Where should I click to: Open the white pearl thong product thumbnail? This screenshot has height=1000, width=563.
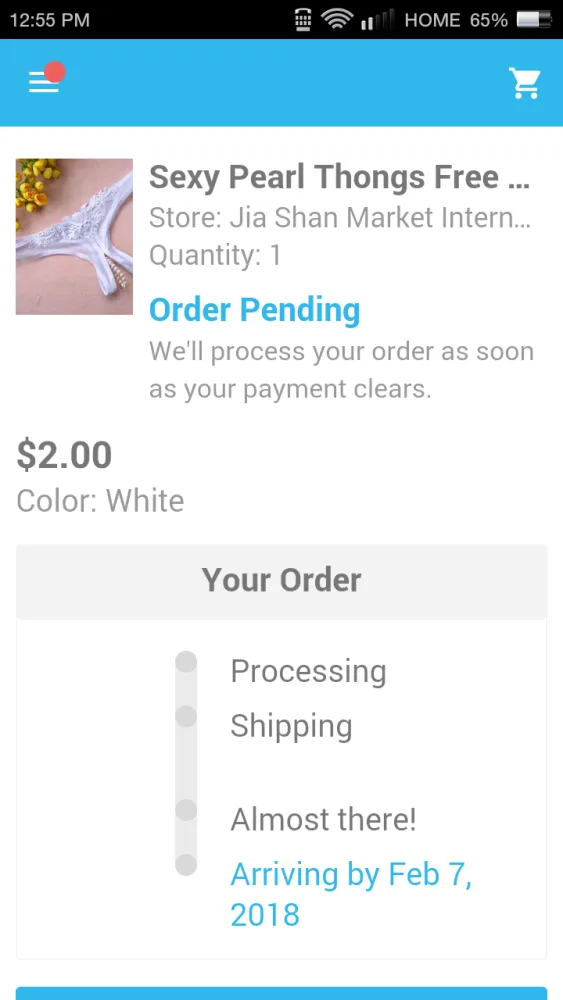pos(74,237)
